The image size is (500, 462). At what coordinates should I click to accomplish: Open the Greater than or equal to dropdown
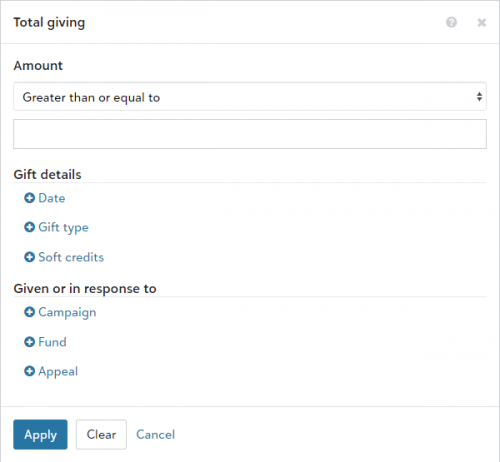pyautogui.click(x=250, y=97)
